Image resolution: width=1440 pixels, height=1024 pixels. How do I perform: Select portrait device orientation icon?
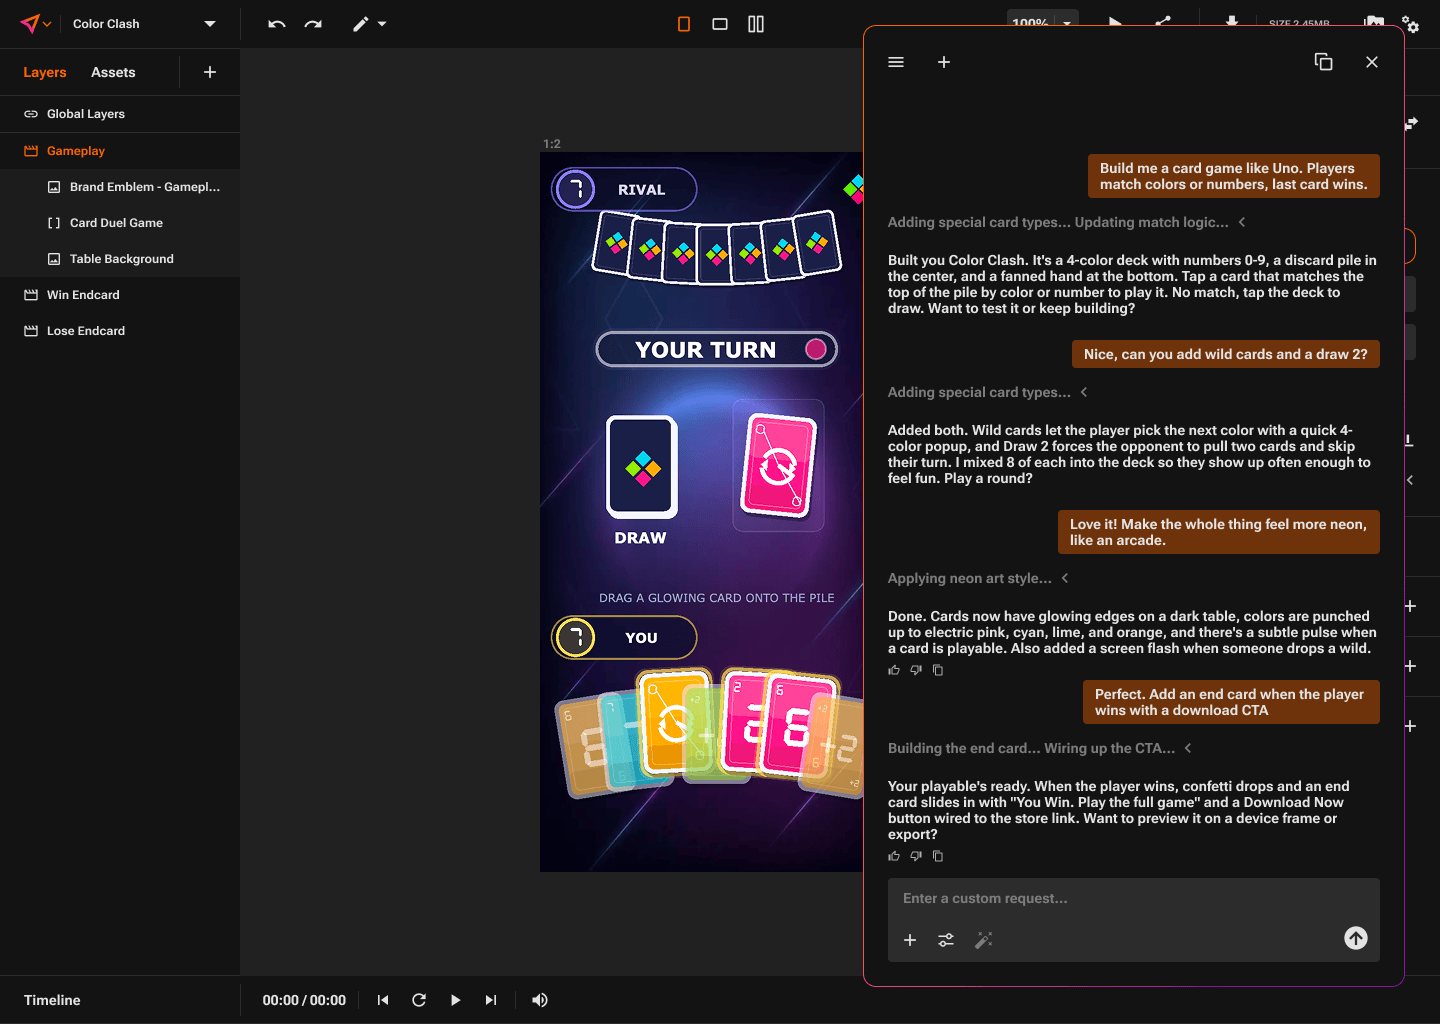pyautogui.click(x=684, y=24)
